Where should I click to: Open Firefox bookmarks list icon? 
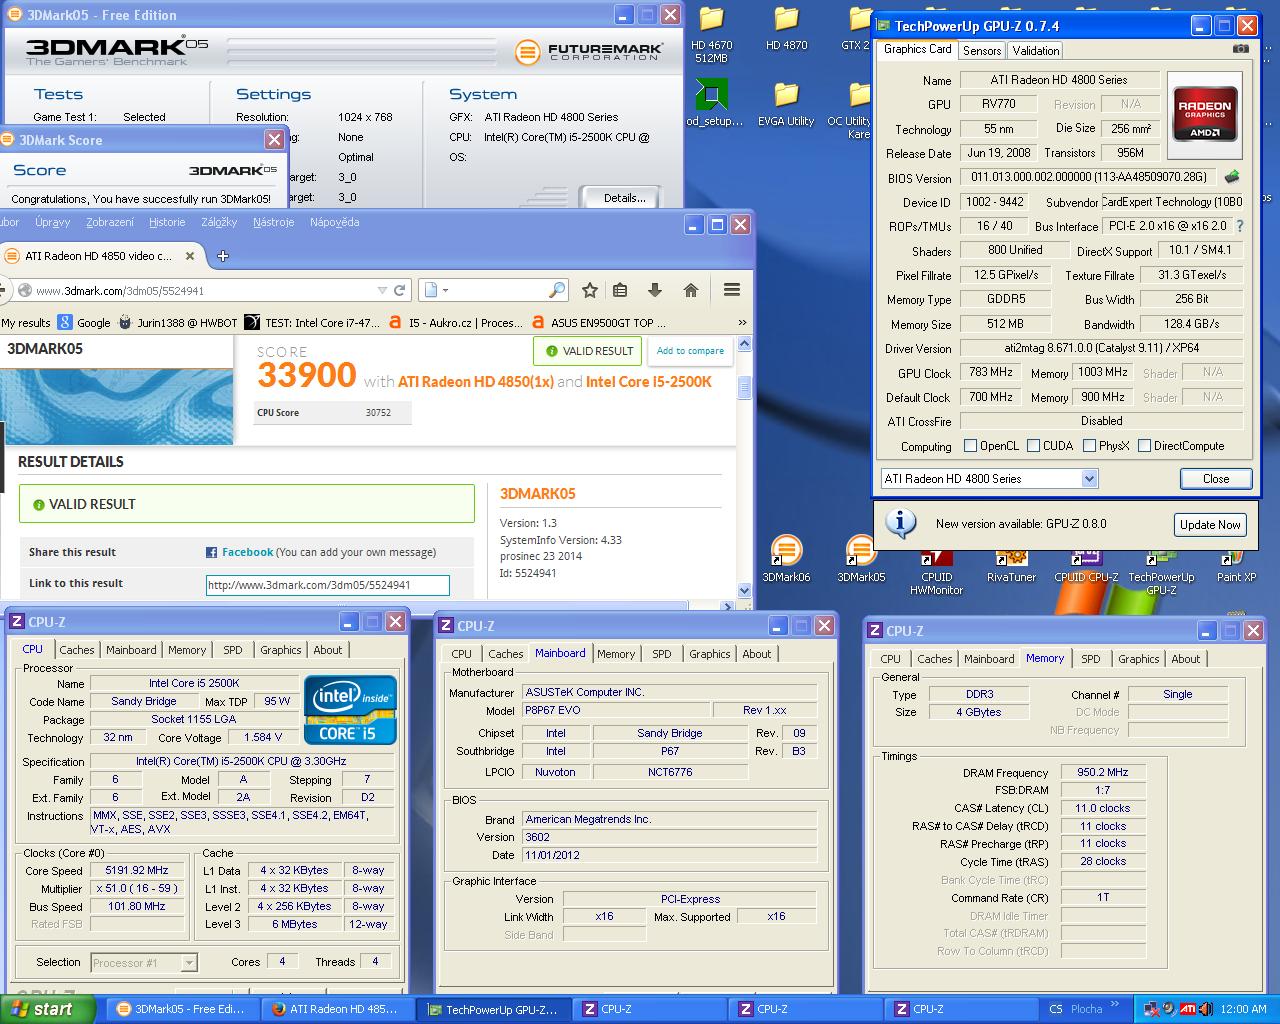pos(620,290)
